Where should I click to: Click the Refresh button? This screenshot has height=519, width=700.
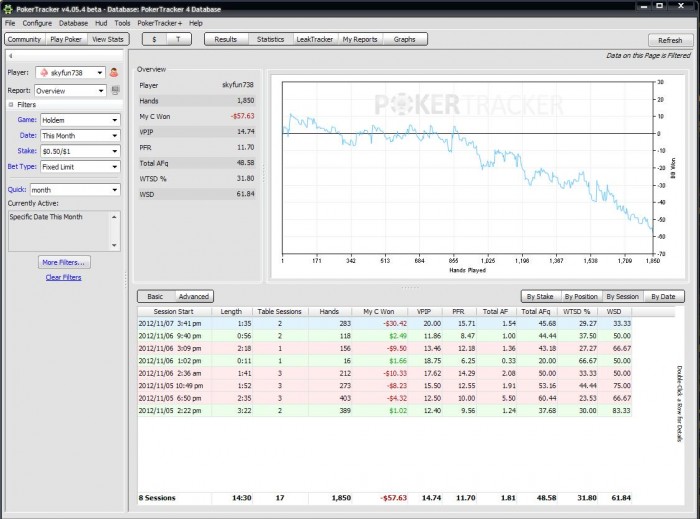[x=670, y=40]
